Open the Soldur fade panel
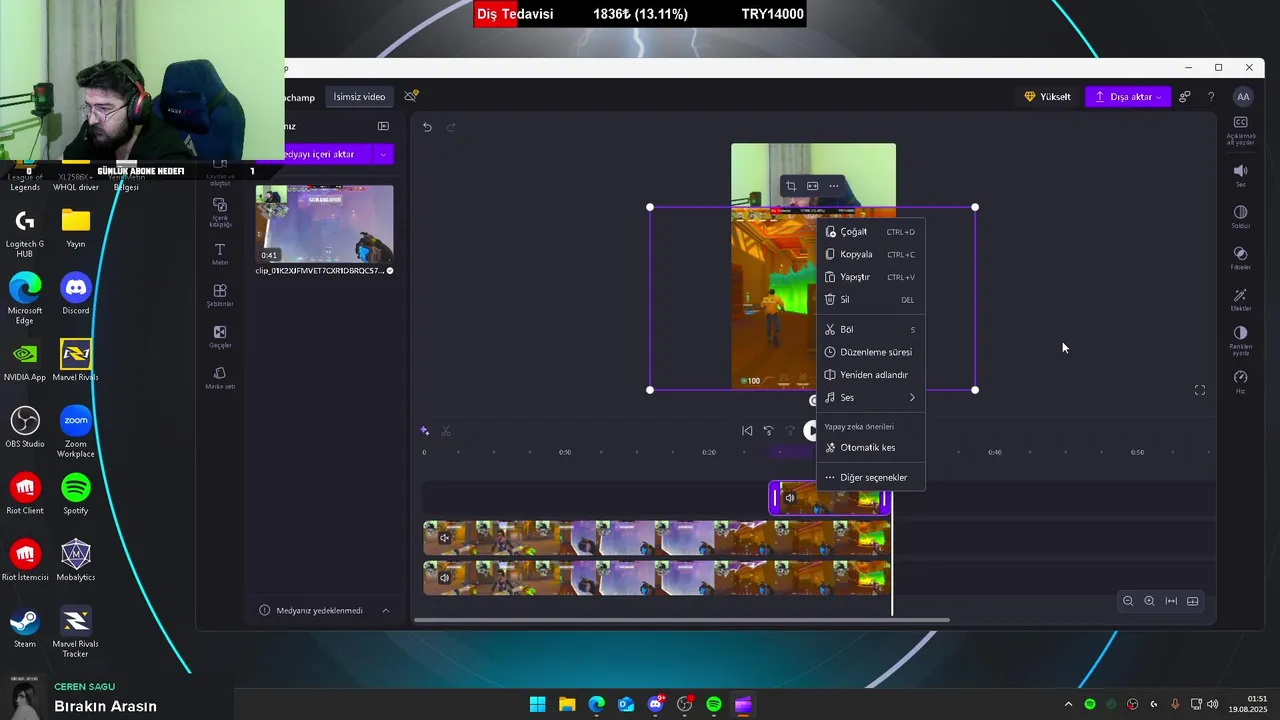This screenshot has height=720, width=1280. [1240, 217]
